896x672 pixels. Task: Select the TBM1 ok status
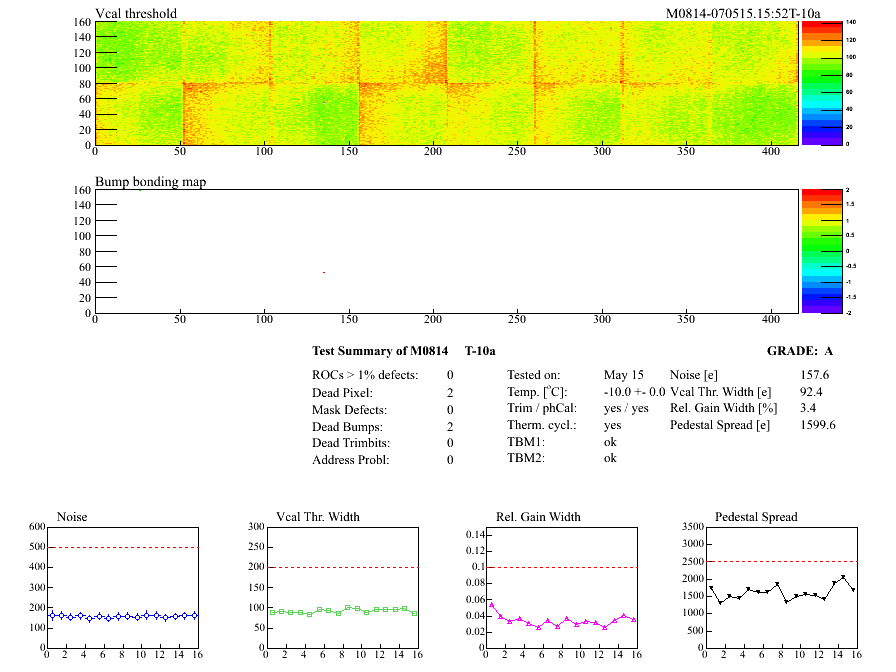tap(610, 441)
